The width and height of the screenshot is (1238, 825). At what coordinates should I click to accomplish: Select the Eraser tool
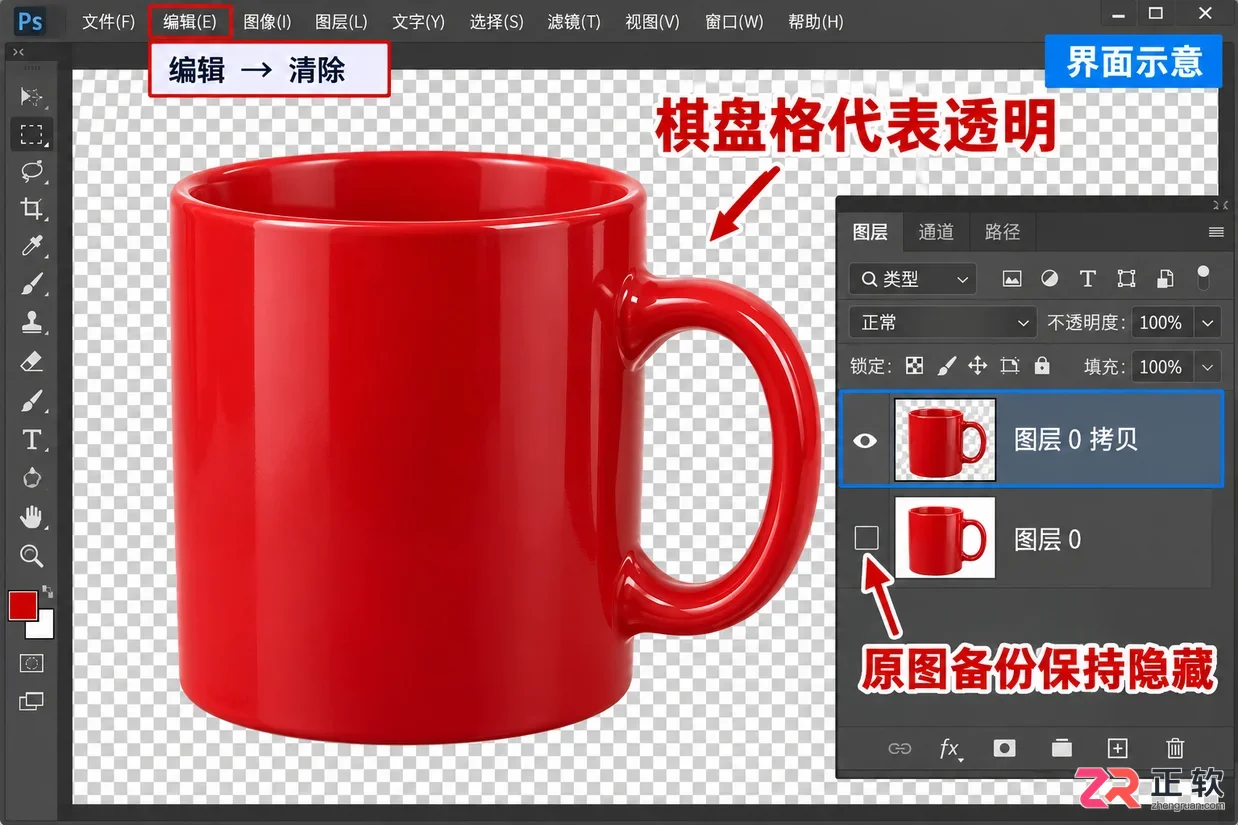(x=32, y=361)
